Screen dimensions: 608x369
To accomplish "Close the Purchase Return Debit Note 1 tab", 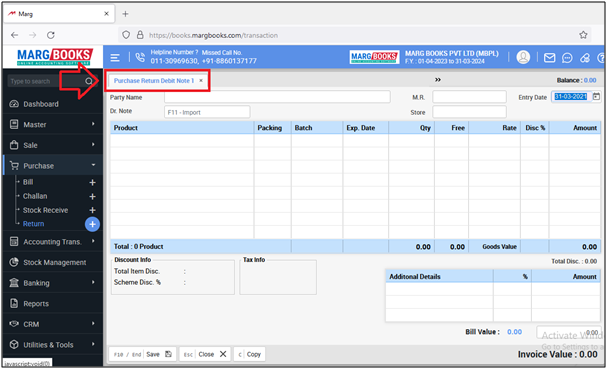I will click(201, 81).
